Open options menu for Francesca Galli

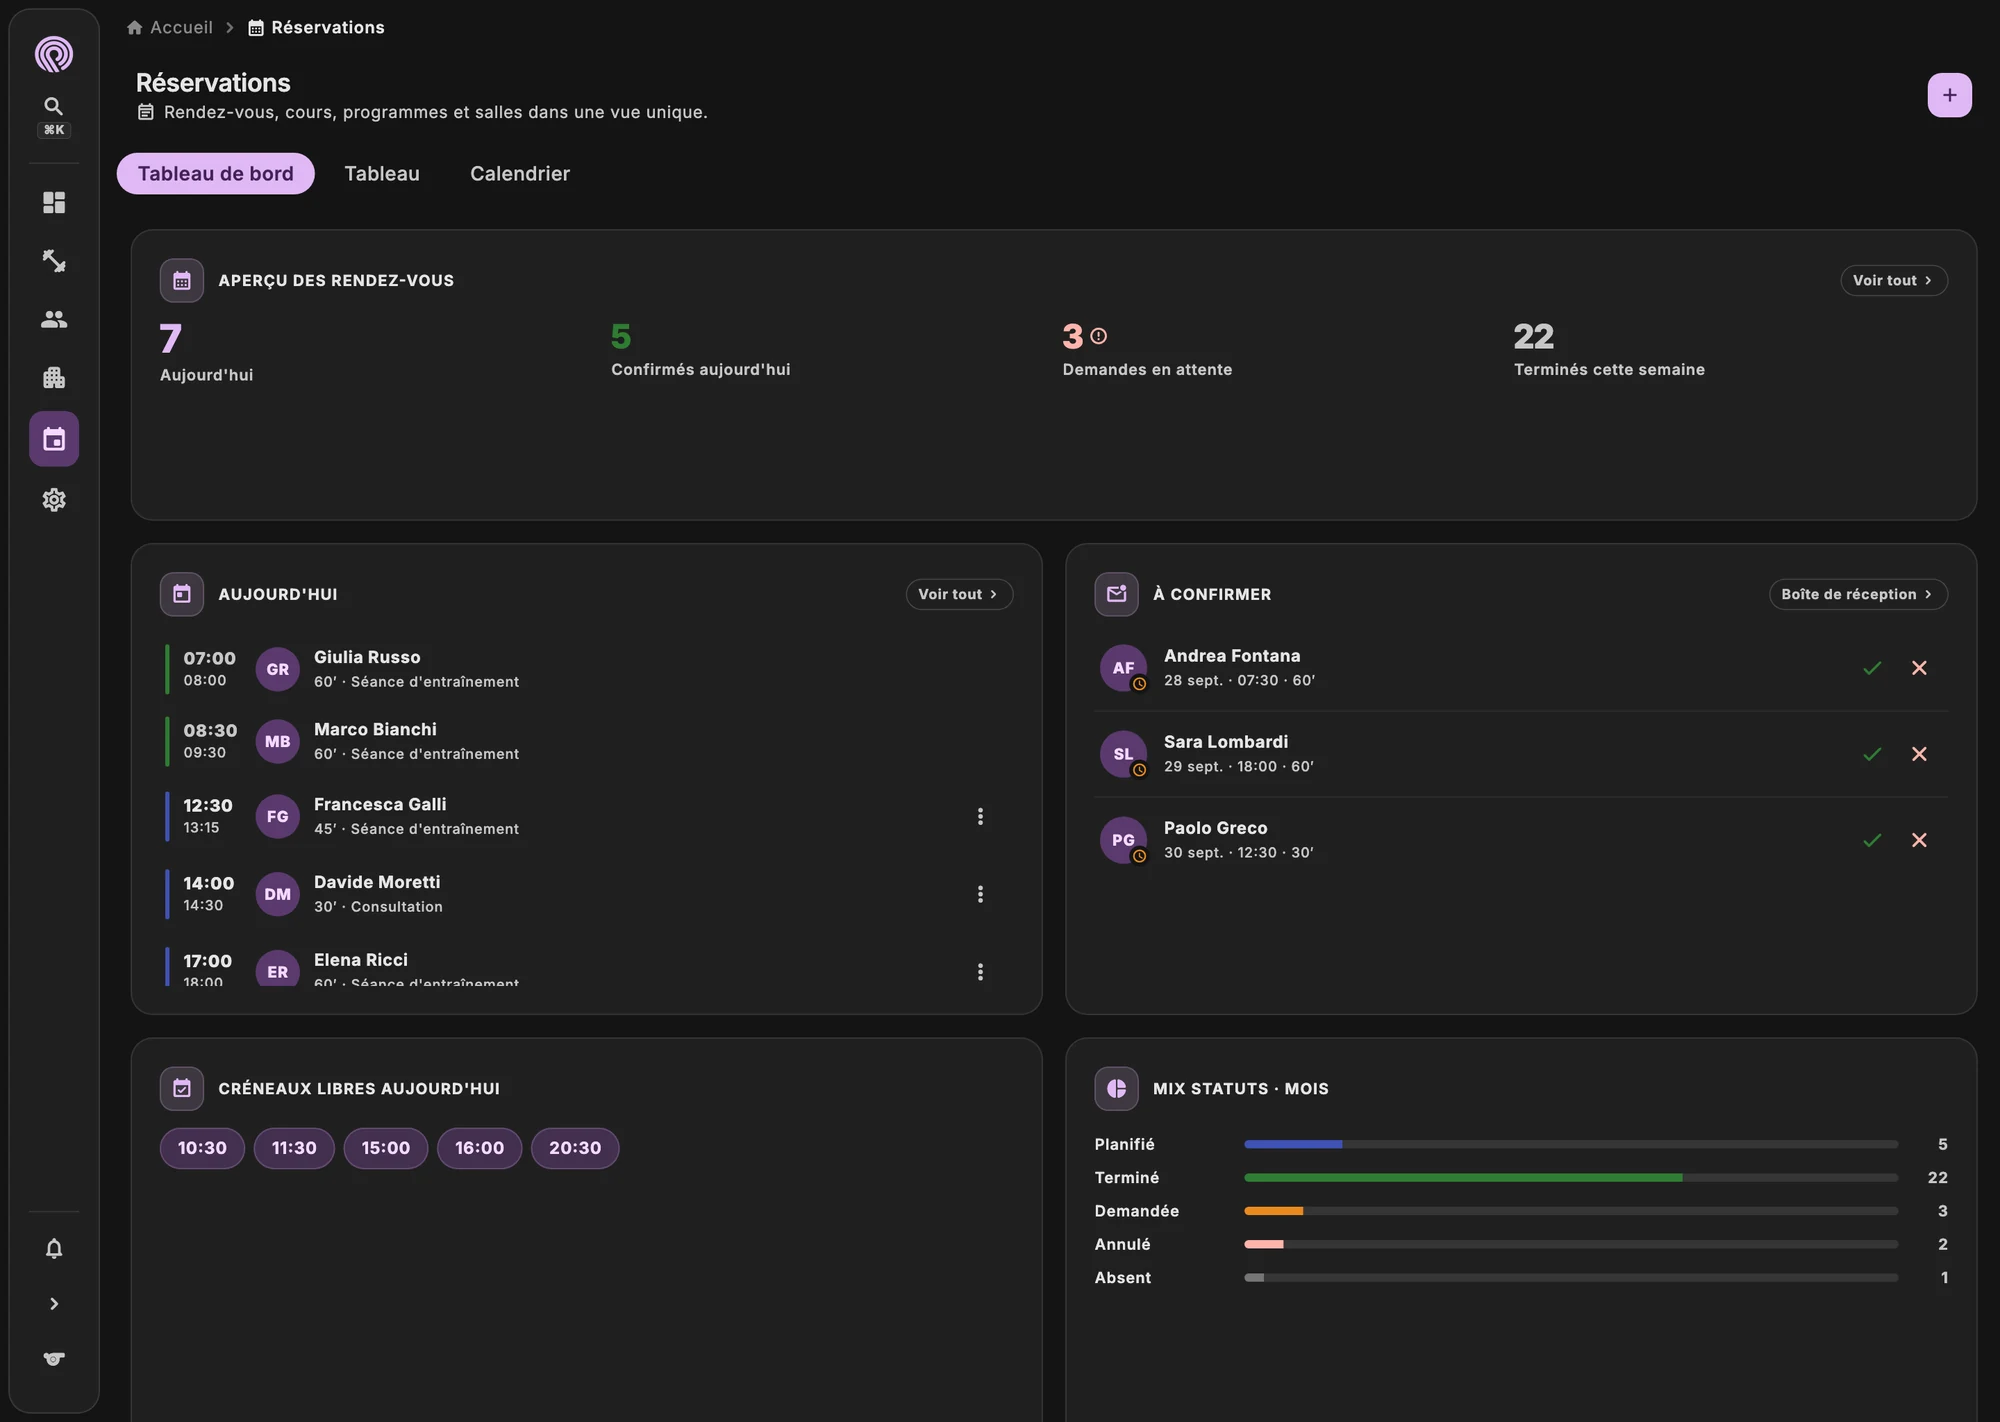980,817
